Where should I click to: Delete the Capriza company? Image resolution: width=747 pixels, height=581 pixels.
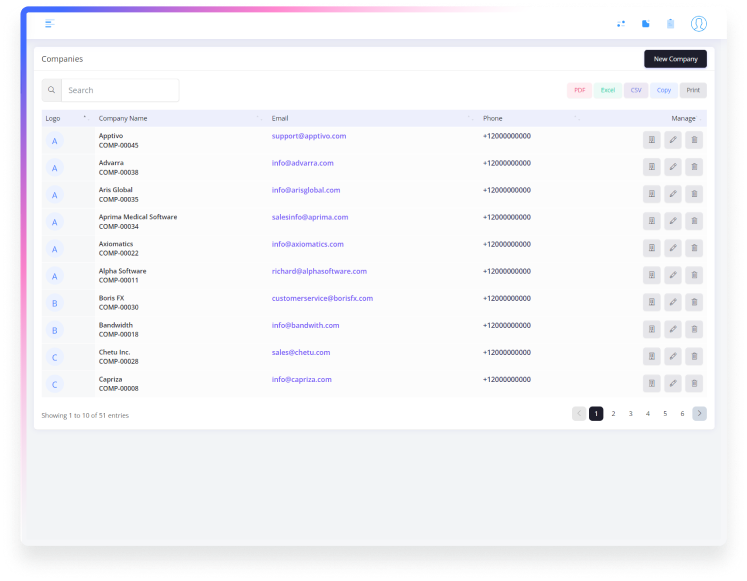tap(694, 383)
